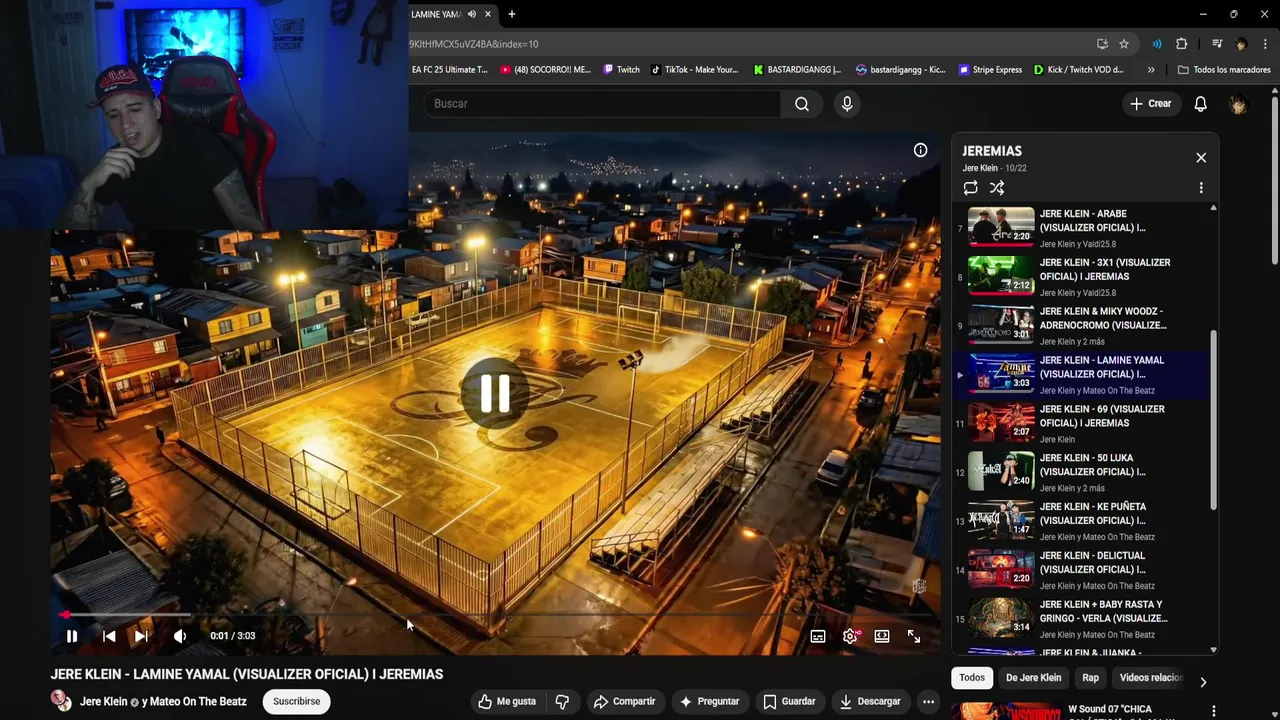Subscribe with the Suscribirse button

click(x=297, y=702)
